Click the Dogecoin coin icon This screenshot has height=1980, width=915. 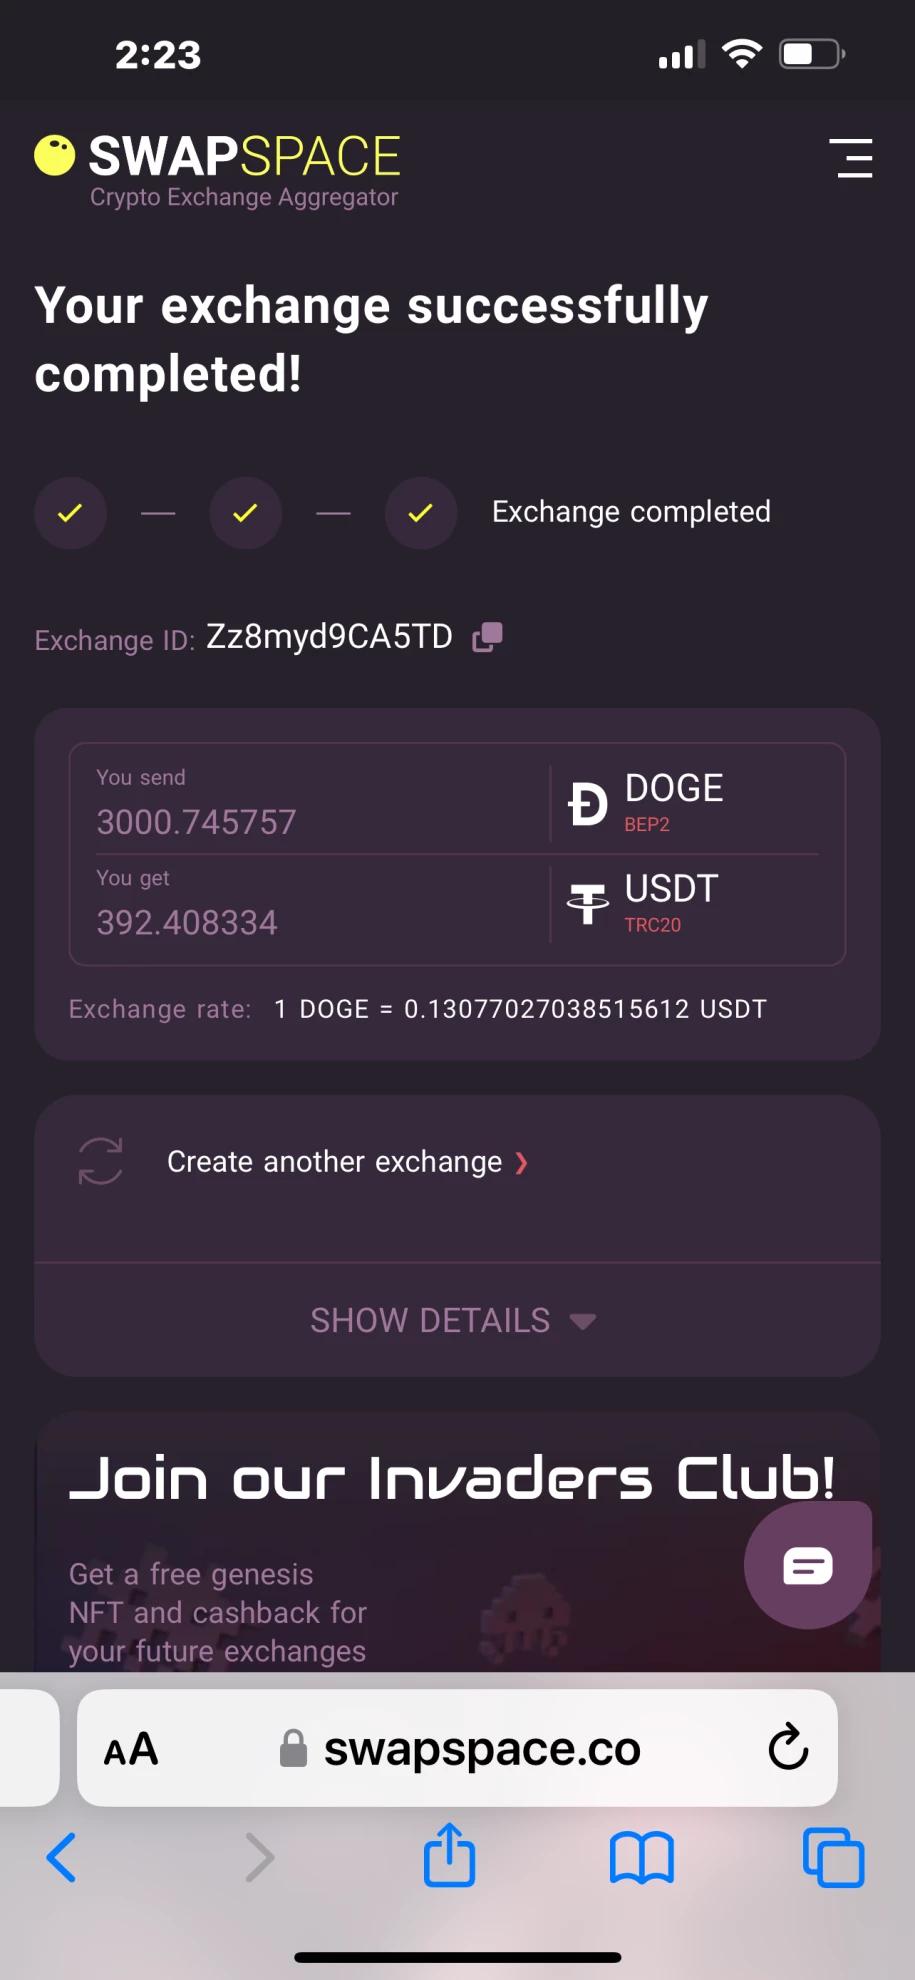[x=587, y=804]
